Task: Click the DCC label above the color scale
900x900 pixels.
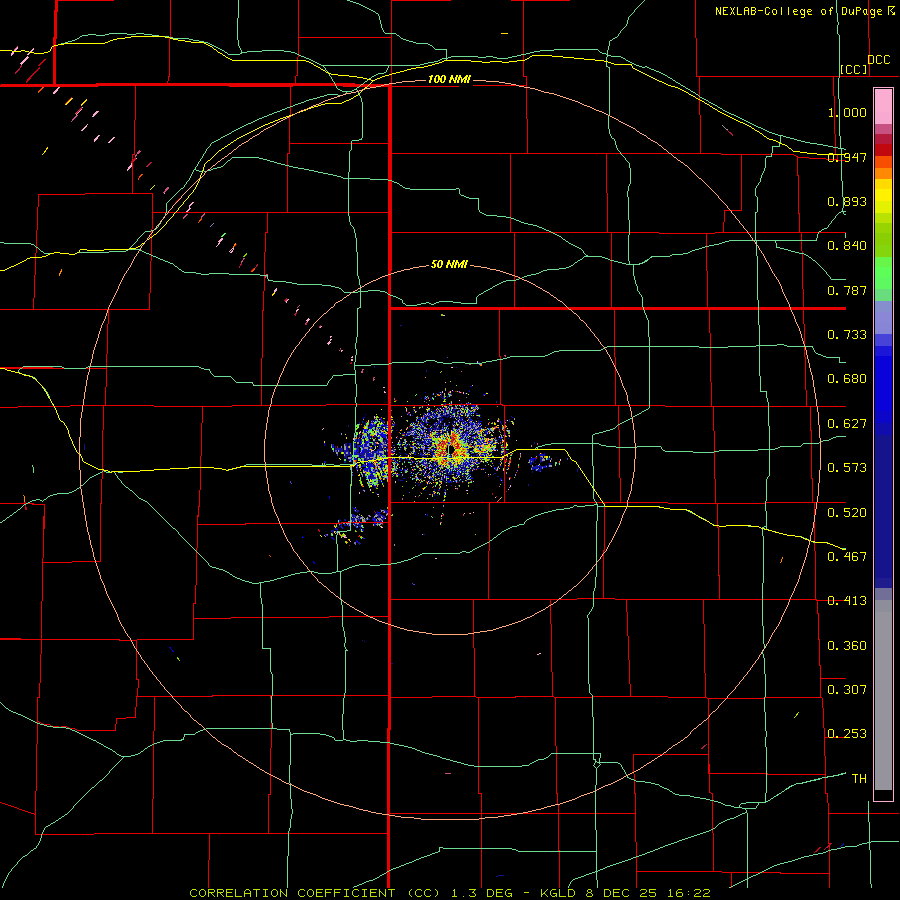Action: click(x=879, y=60)
